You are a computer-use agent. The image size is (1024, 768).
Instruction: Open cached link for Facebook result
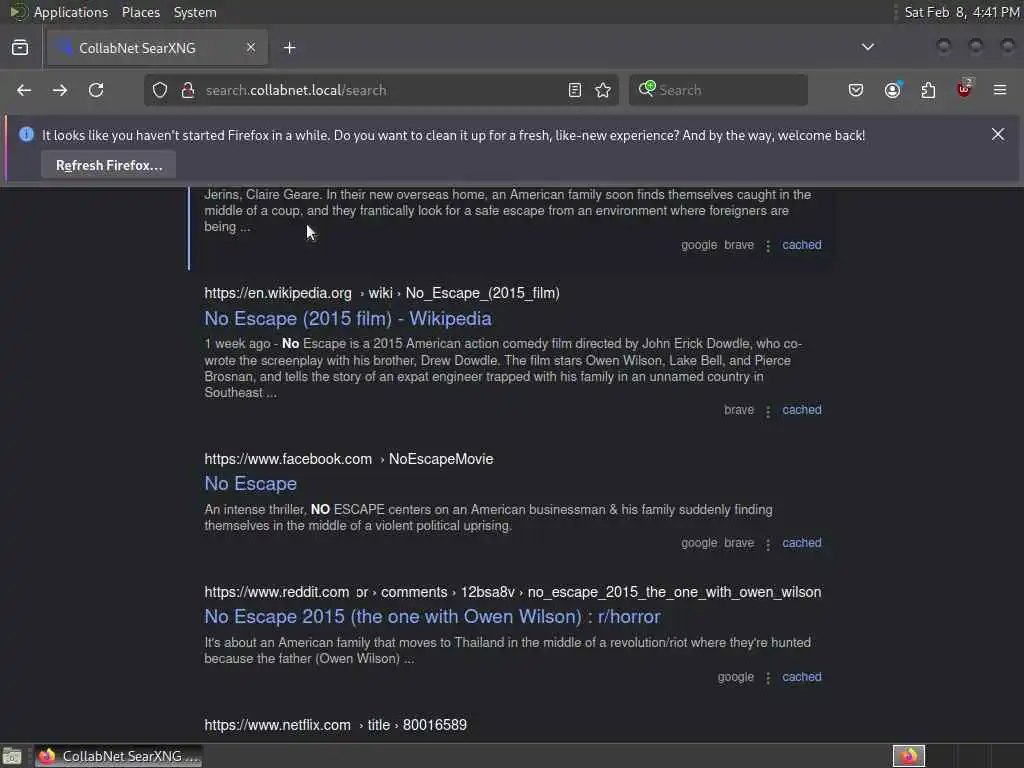tap(802, 543)
